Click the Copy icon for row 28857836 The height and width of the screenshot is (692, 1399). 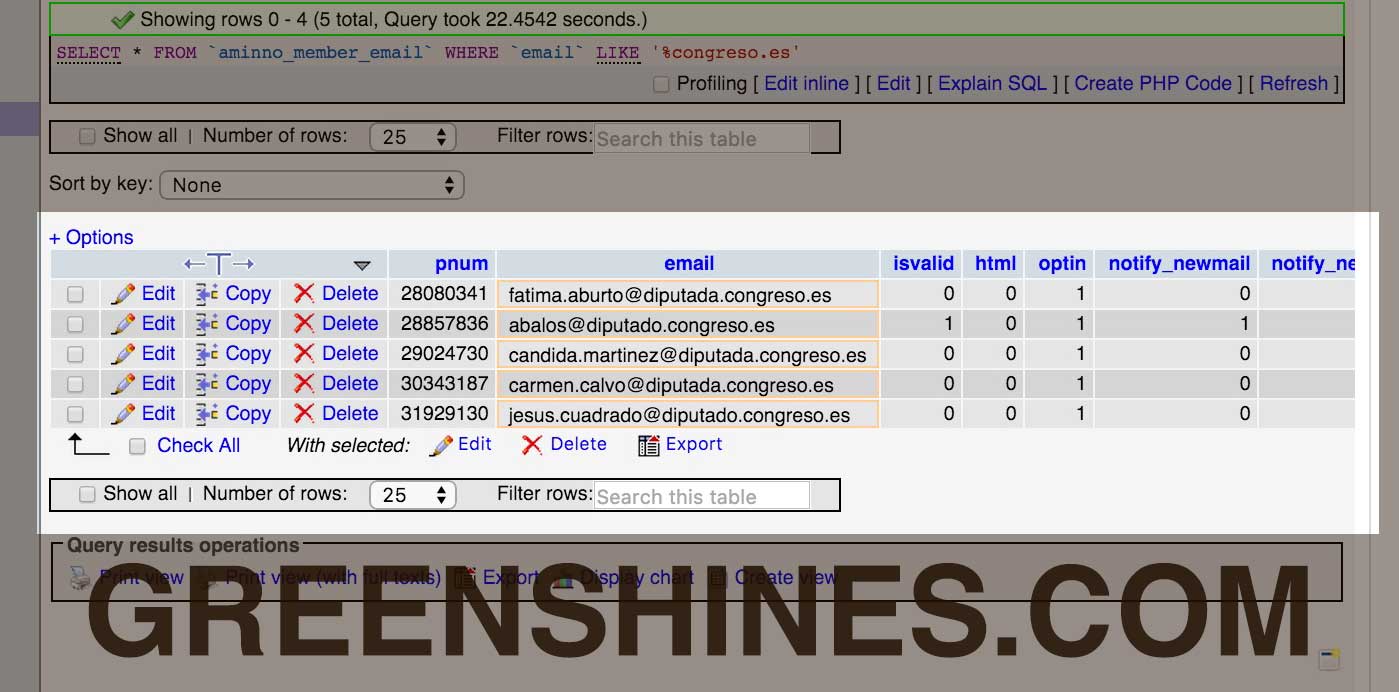[x=208, y=324]
